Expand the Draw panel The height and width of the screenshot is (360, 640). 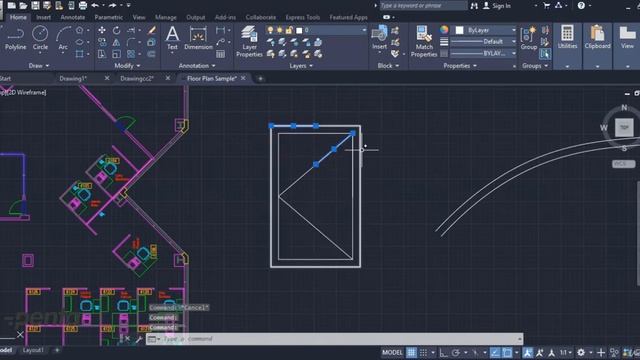39,65
